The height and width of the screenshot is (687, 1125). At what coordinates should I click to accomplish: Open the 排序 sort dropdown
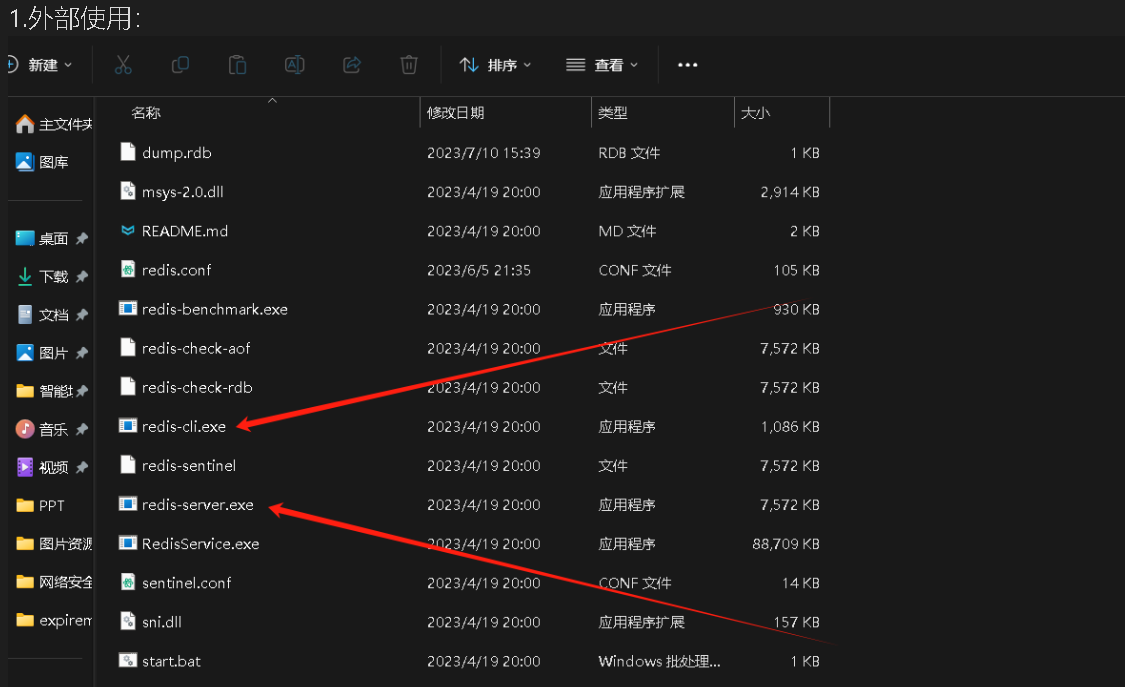pyautogui.click(x=496, y=65)
